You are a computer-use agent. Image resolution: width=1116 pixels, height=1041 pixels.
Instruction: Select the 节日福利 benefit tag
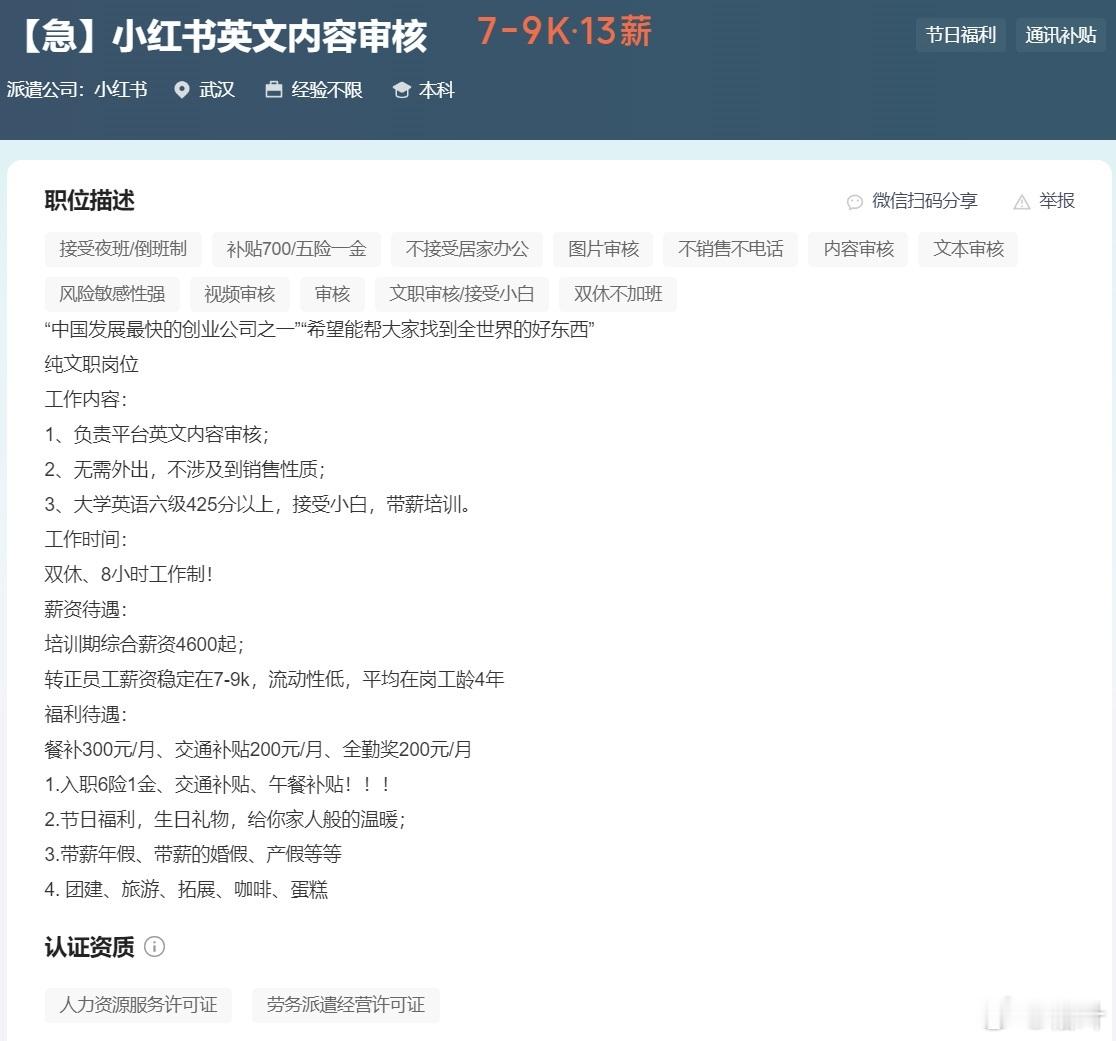[960, 34]
